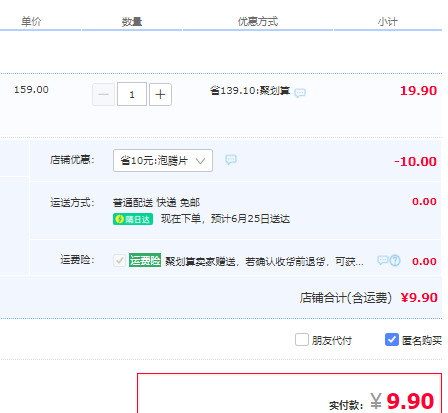The image size is (448, 413).
Task: Increase quantity with the plus button
Action: (x=160, y=95)
